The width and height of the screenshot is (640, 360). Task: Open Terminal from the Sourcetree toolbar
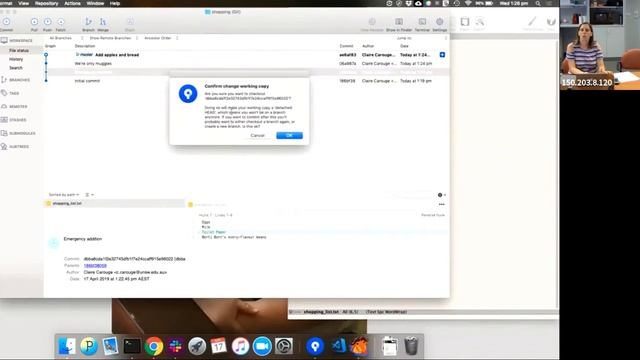422,24
